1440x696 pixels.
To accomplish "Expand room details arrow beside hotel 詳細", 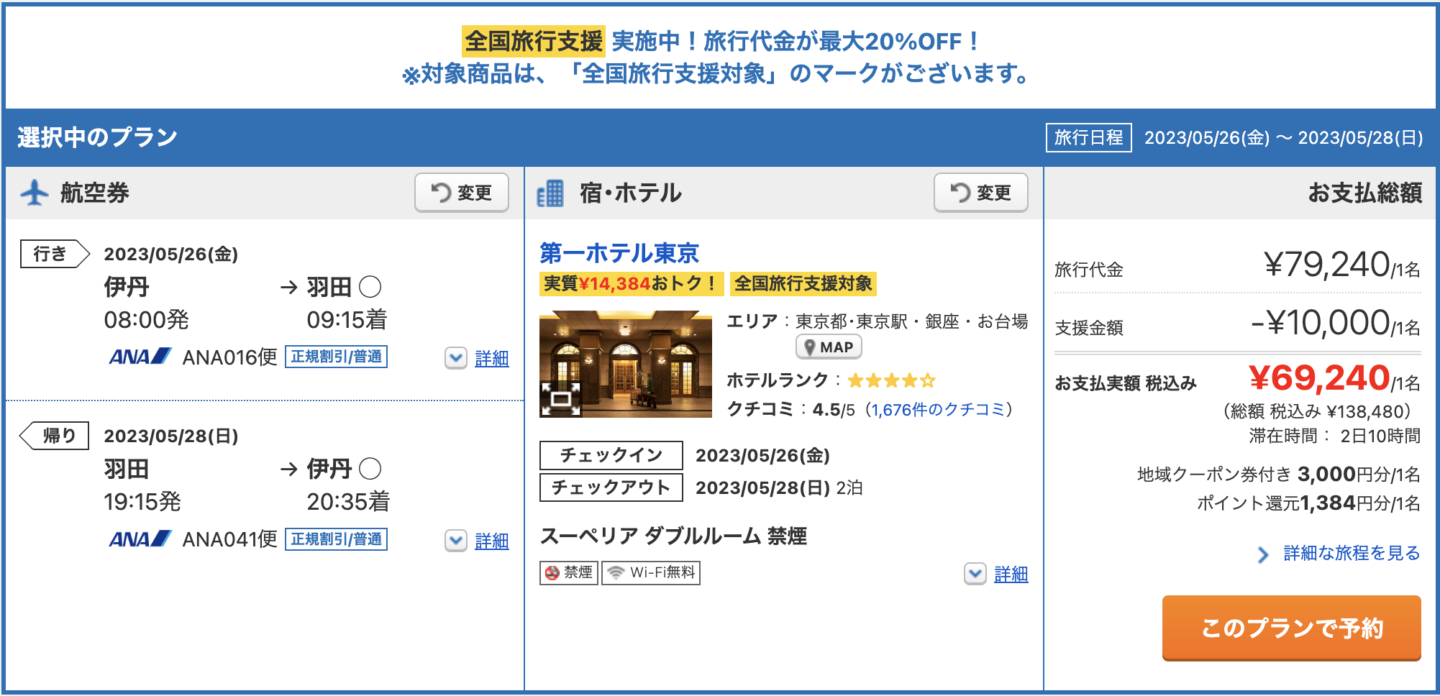I will tap(976, 574).
